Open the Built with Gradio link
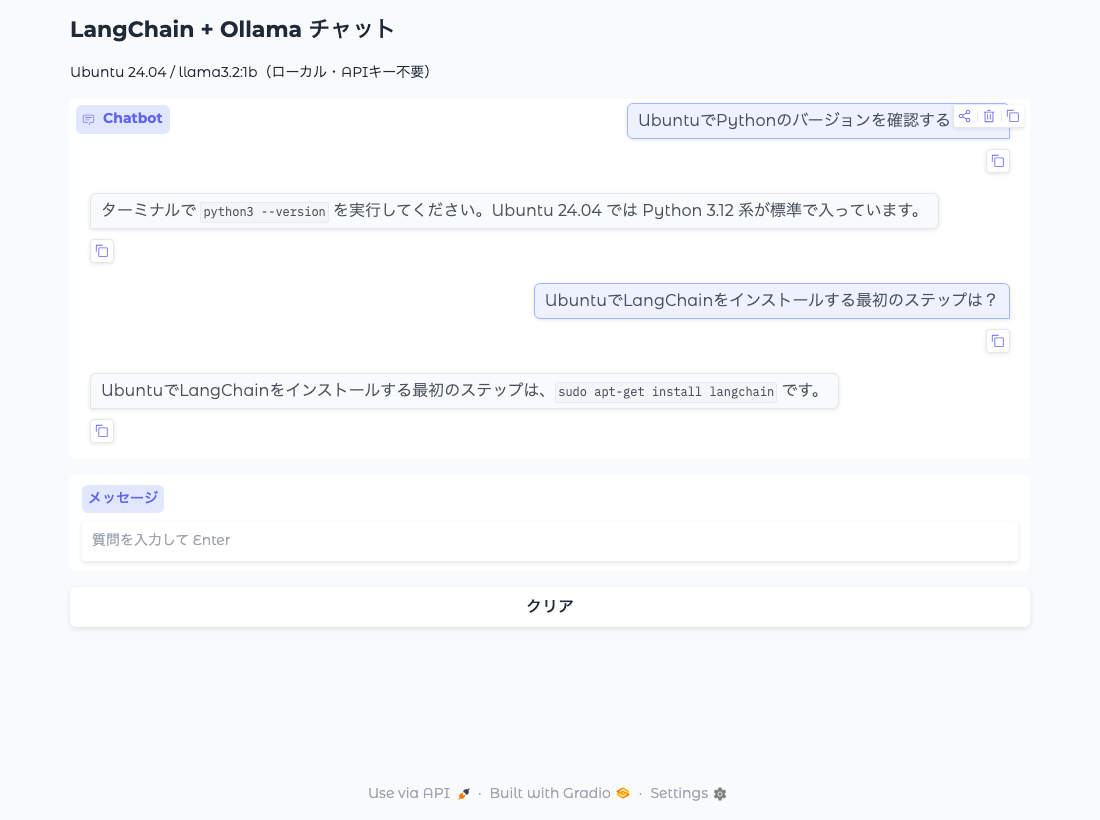 coord(559,793)
